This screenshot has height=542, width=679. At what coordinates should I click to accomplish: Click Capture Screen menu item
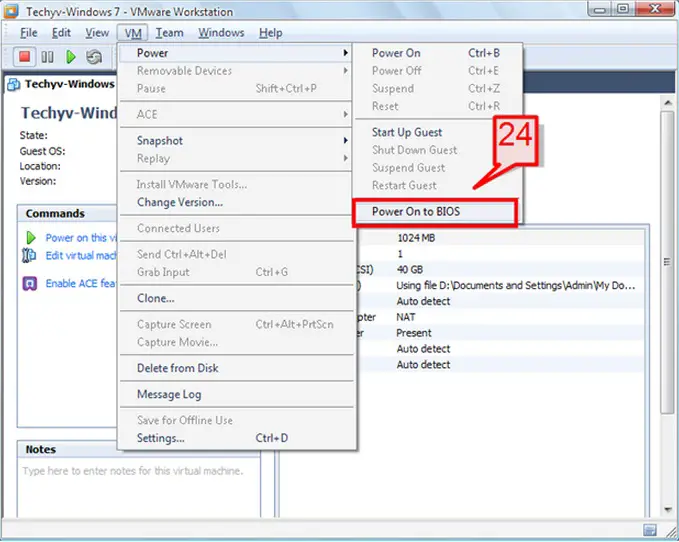pyautogui.click(x=236, y=324)
